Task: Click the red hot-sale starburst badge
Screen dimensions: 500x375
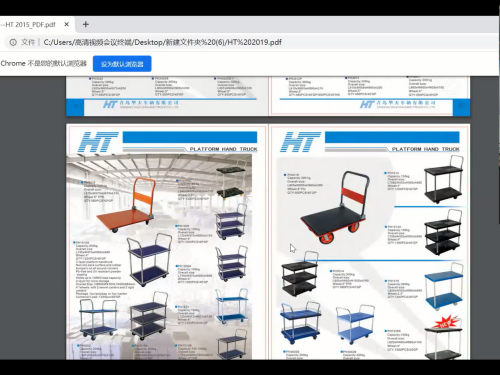Action: (x=446, y=322)
